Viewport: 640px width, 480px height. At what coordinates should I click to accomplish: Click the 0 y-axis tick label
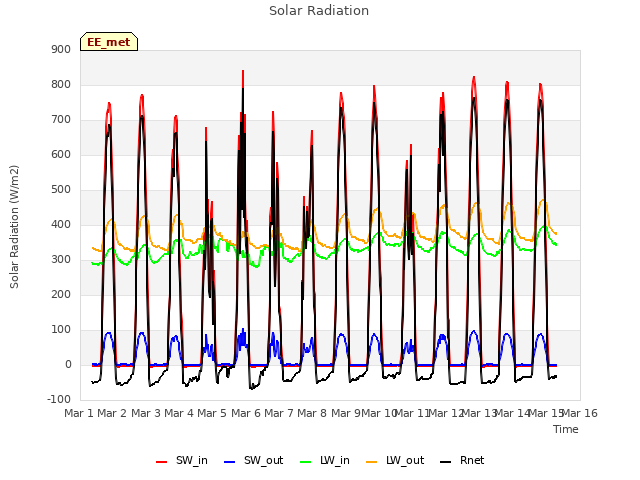point(68,365)
